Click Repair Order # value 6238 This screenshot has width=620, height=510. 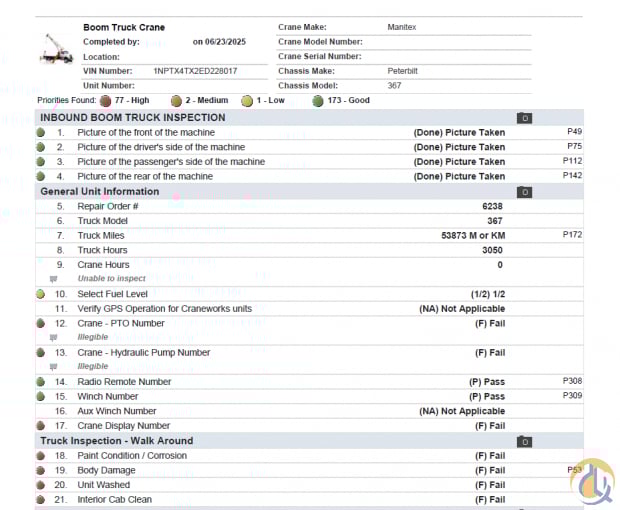492,206
